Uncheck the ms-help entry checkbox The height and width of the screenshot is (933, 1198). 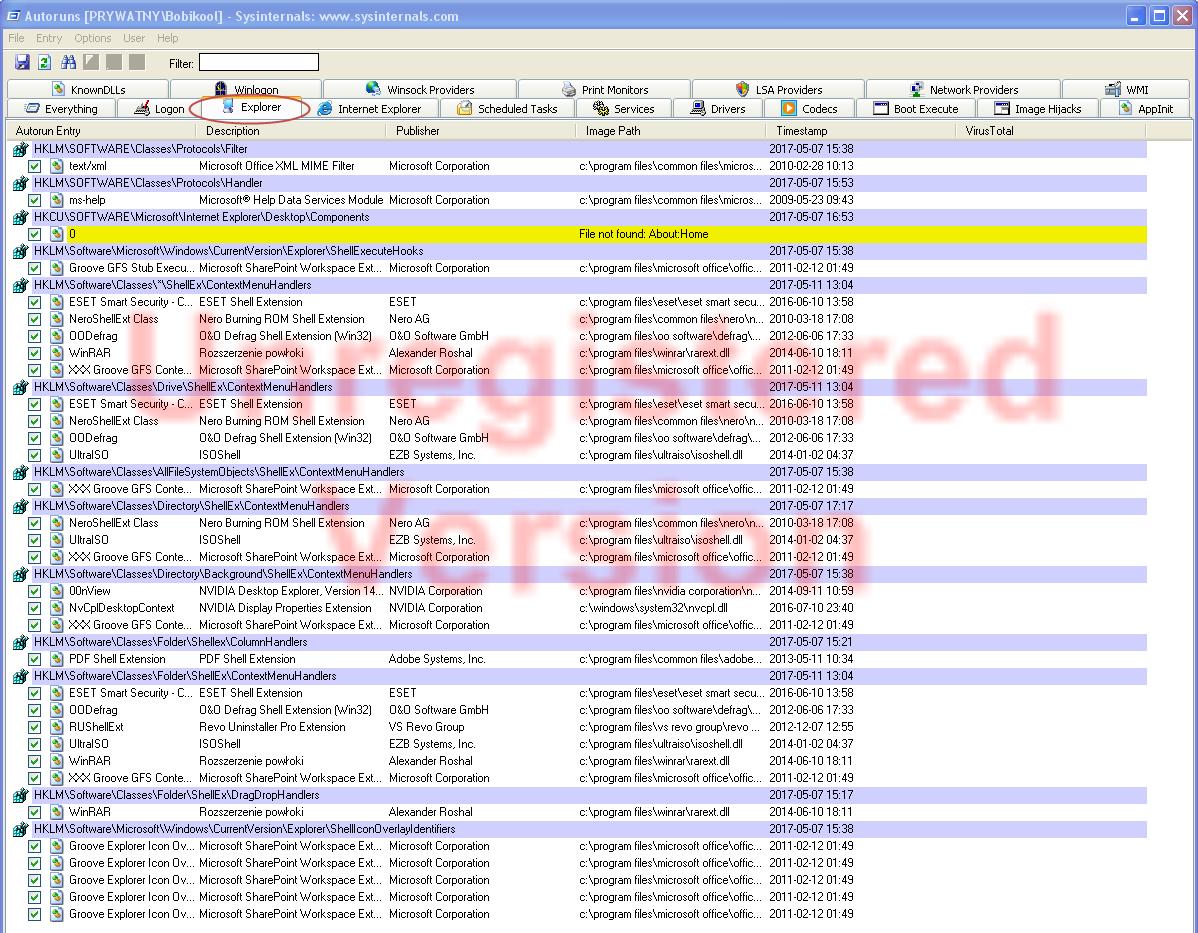tap(34, 200)
